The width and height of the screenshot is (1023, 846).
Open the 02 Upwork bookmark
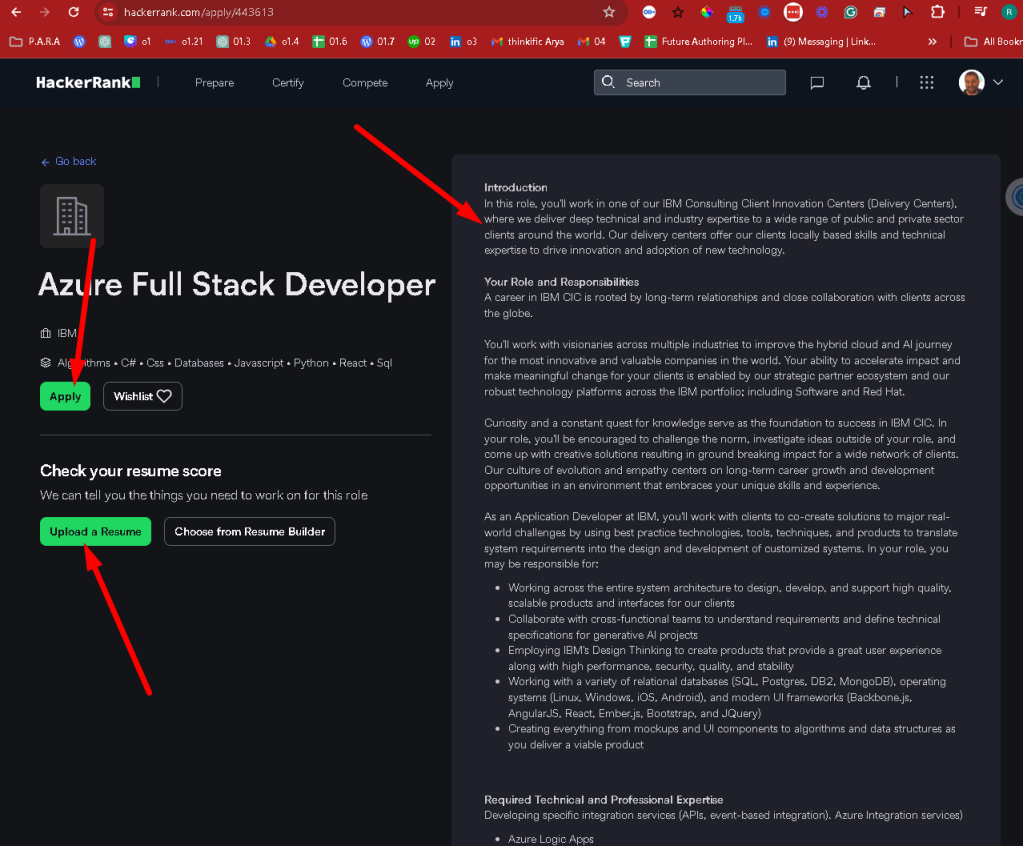pos(421,41)
